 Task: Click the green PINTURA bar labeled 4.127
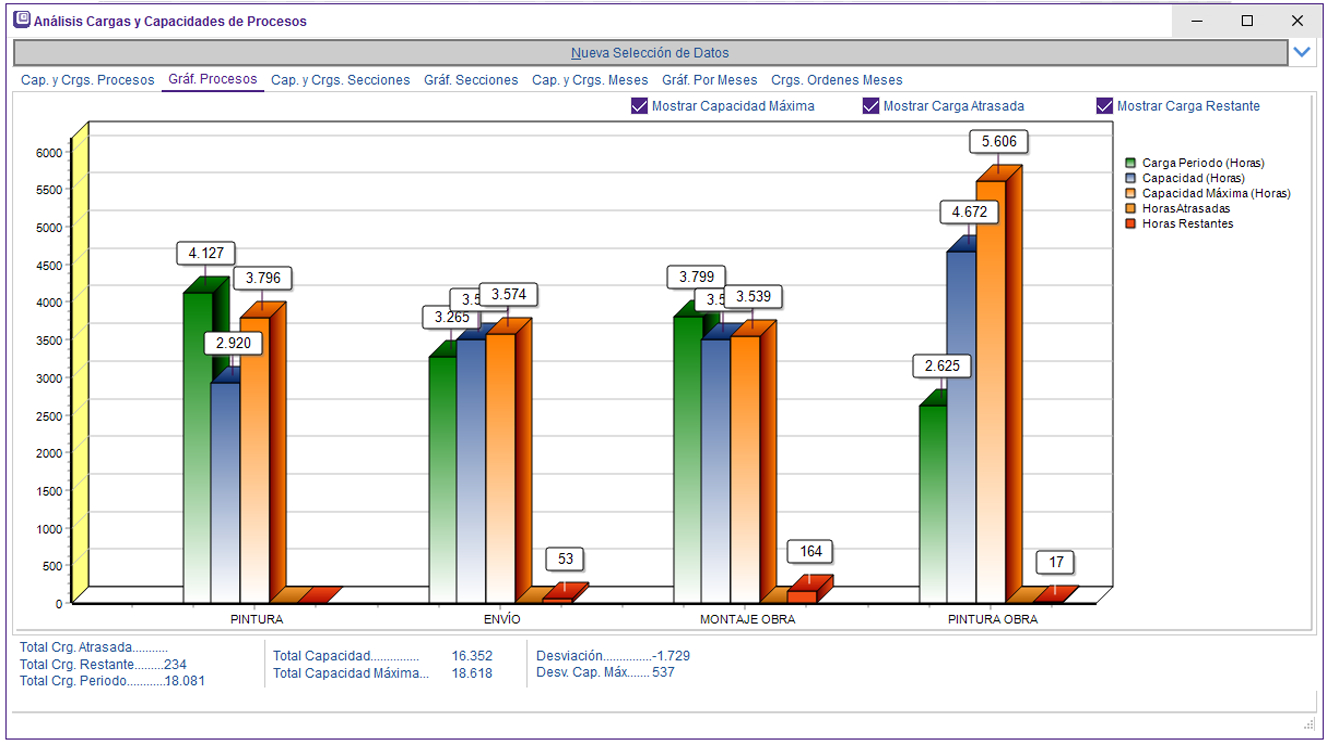197,440
